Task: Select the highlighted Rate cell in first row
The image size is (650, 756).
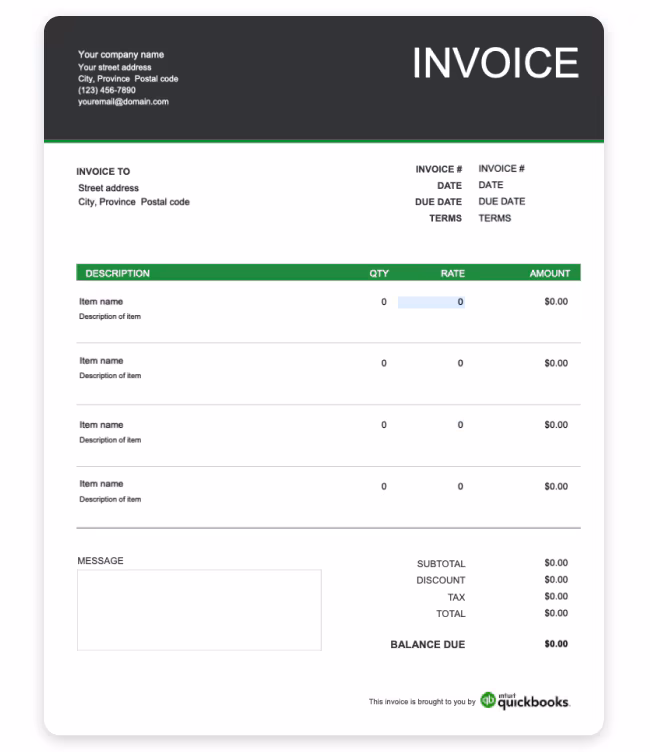Action: click(x=431, y=302)
